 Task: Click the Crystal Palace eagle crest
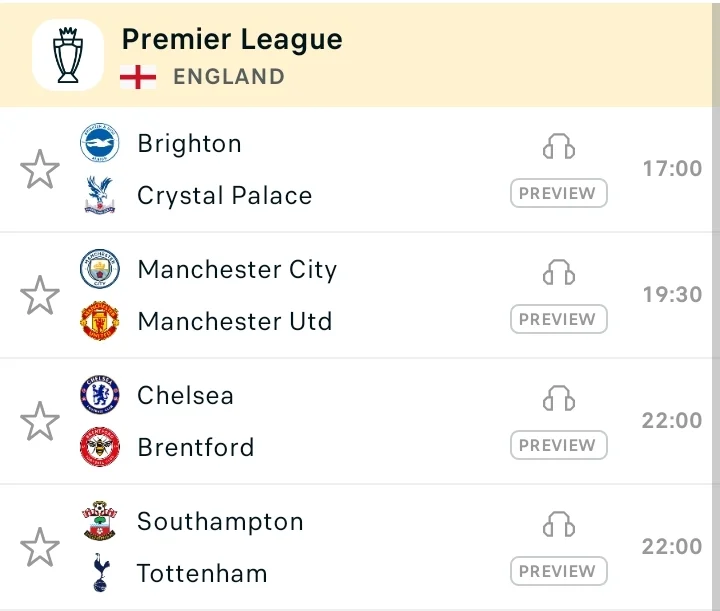click(x=100, y=195)
